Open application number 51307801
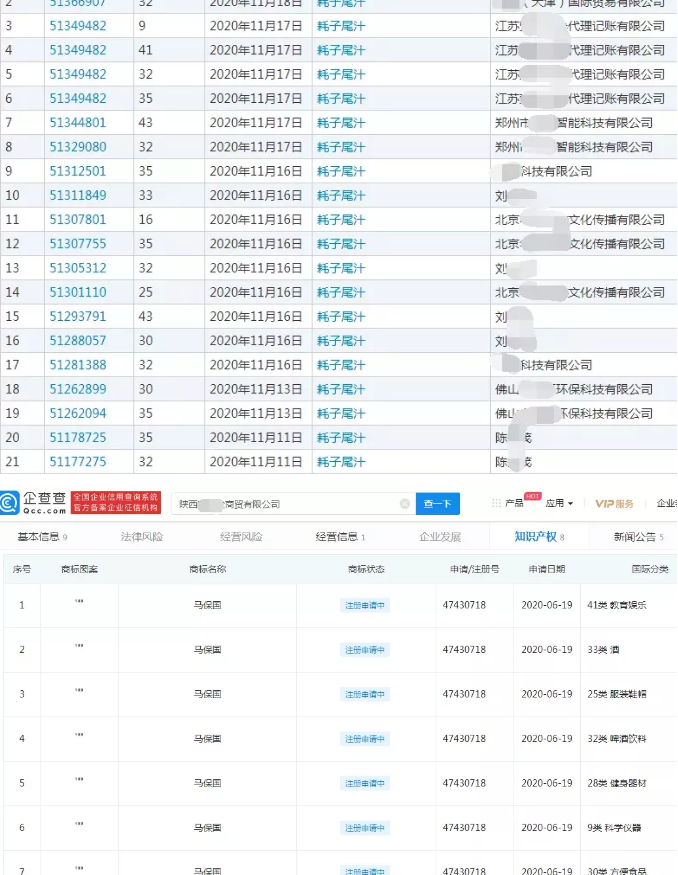 pyautogui.click(x=78, y=219)
